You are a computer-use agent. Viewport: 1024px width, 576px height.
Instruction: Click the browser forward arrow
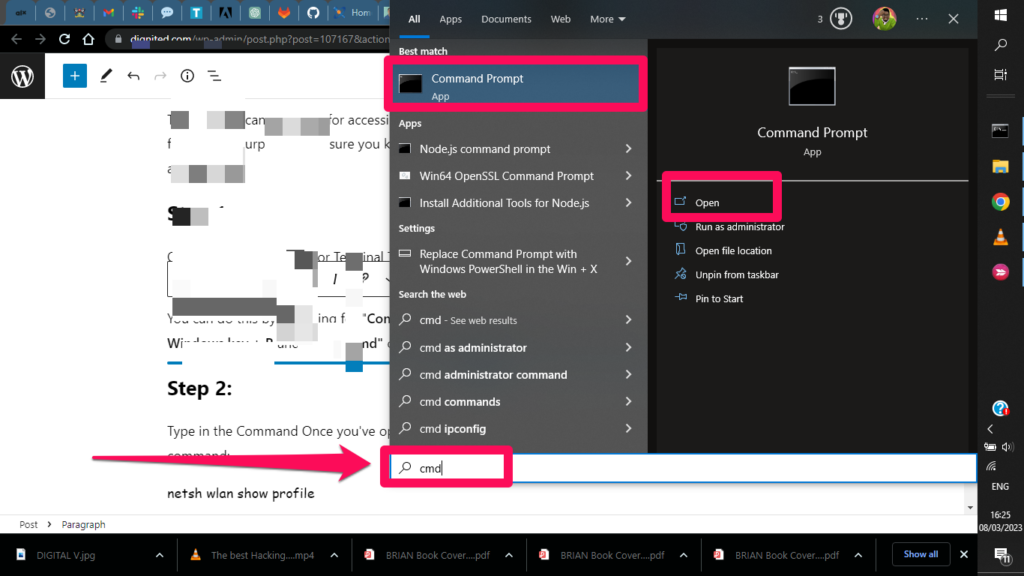[40, 39]
